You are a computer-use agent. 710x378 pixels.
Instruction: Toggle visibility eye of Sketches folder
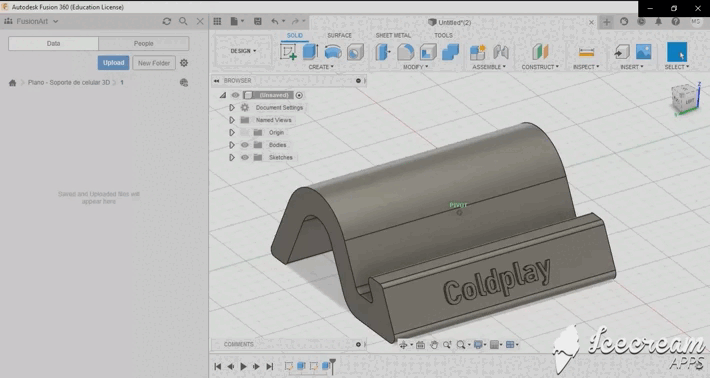[x=245, y=158]
